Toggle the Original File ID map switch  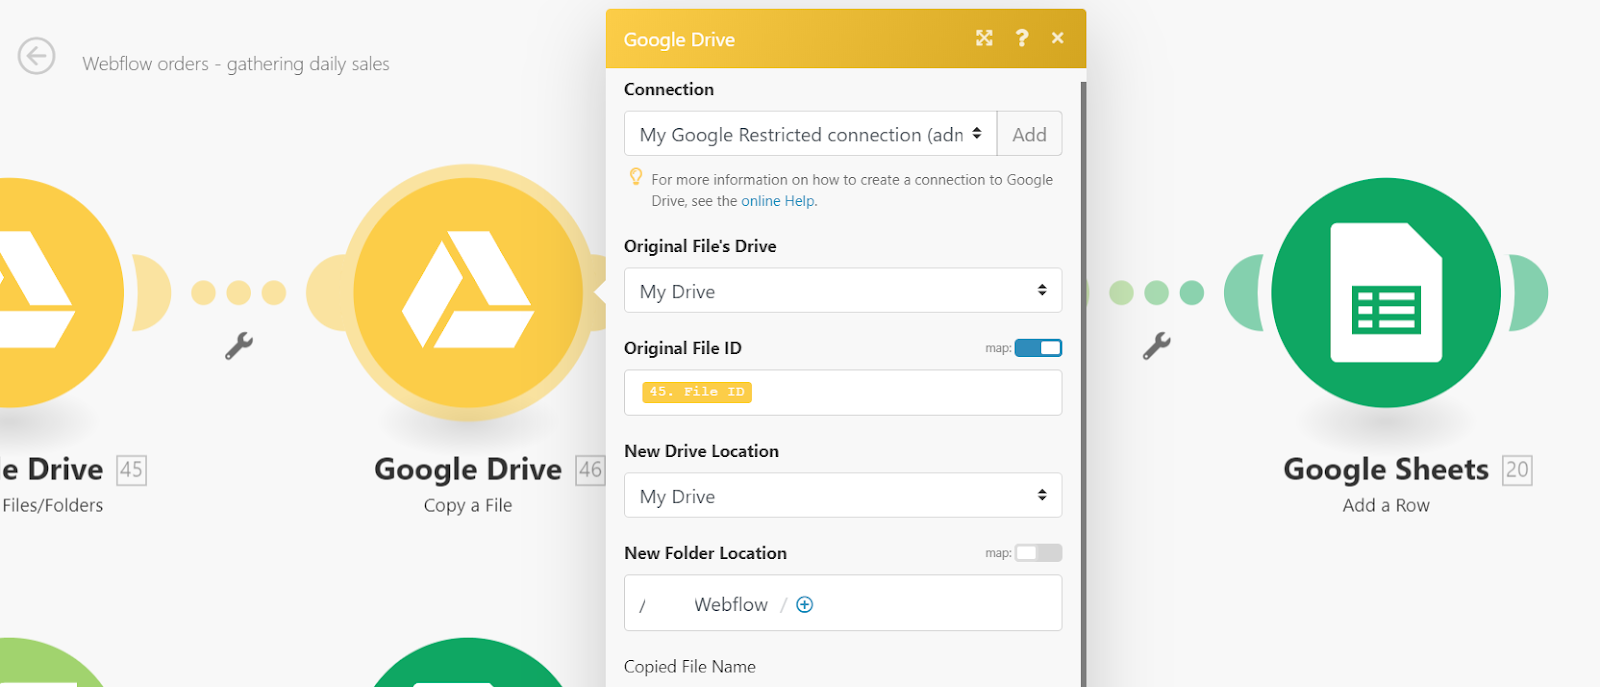click(1038, 348)
